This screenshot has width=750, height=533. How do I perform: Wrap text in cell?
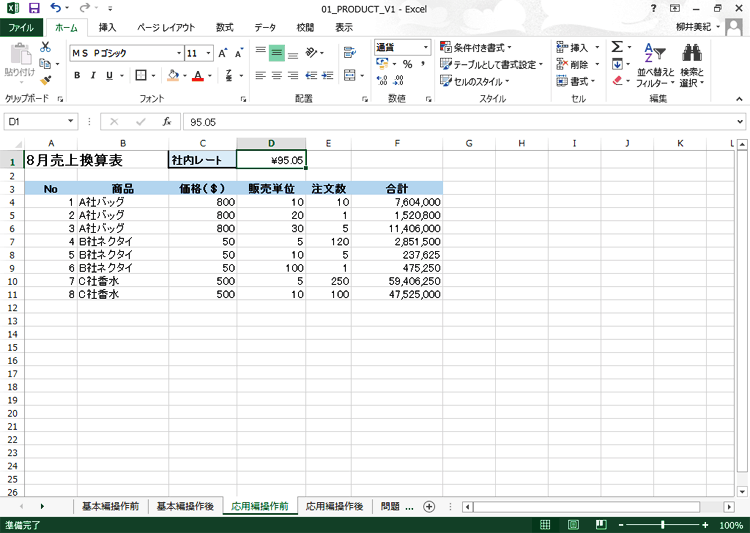click(350, 52)
